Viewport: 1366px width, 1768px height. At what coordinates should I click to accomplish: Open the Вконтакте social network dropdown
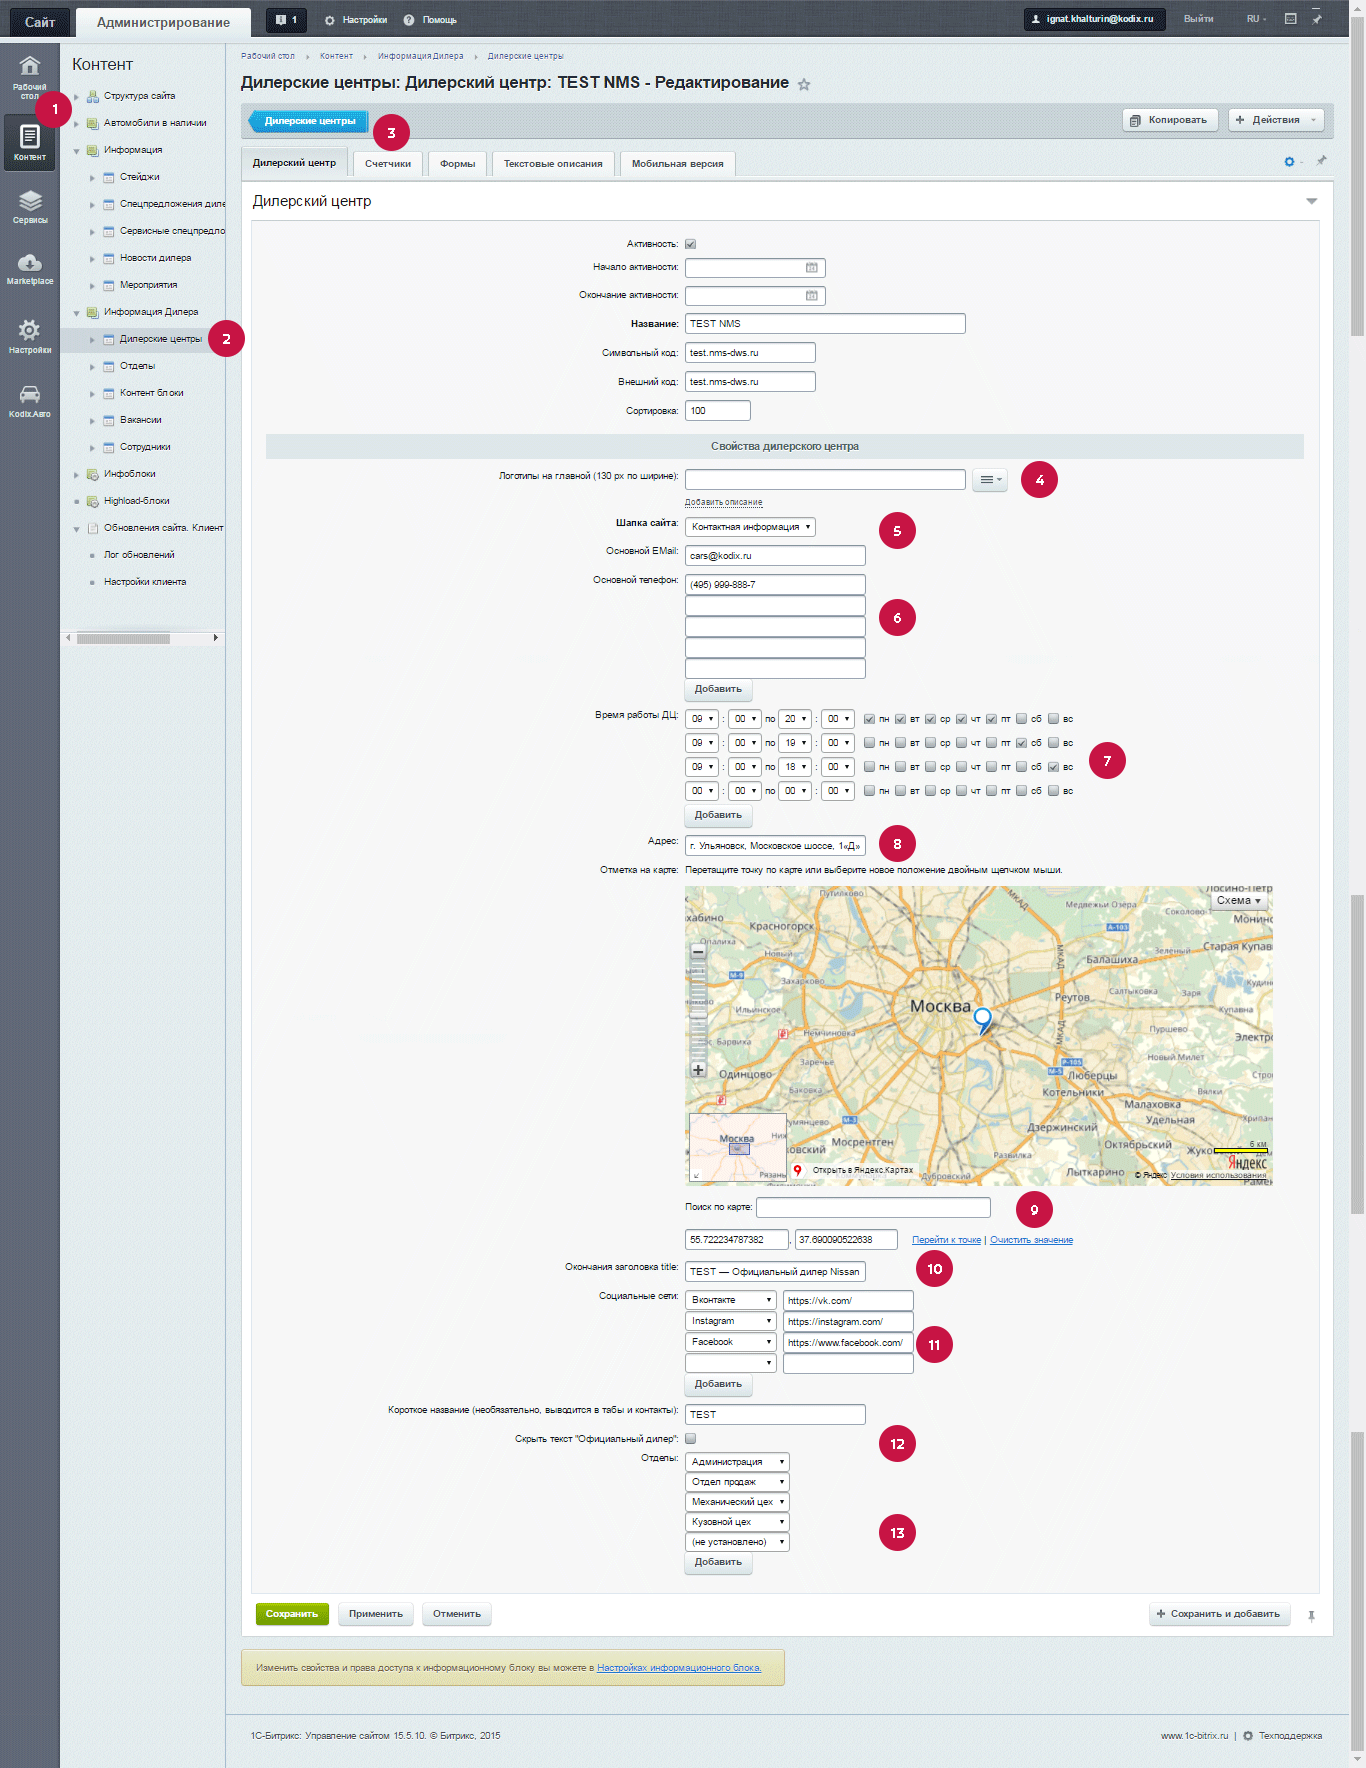[731, 1300]
